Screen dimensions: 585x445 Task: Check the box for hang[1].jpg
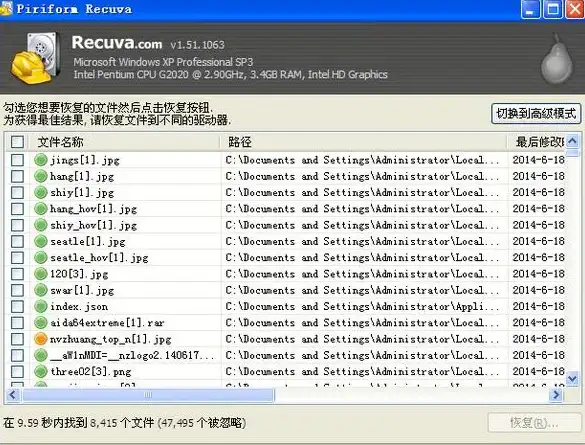coord(17,176)
